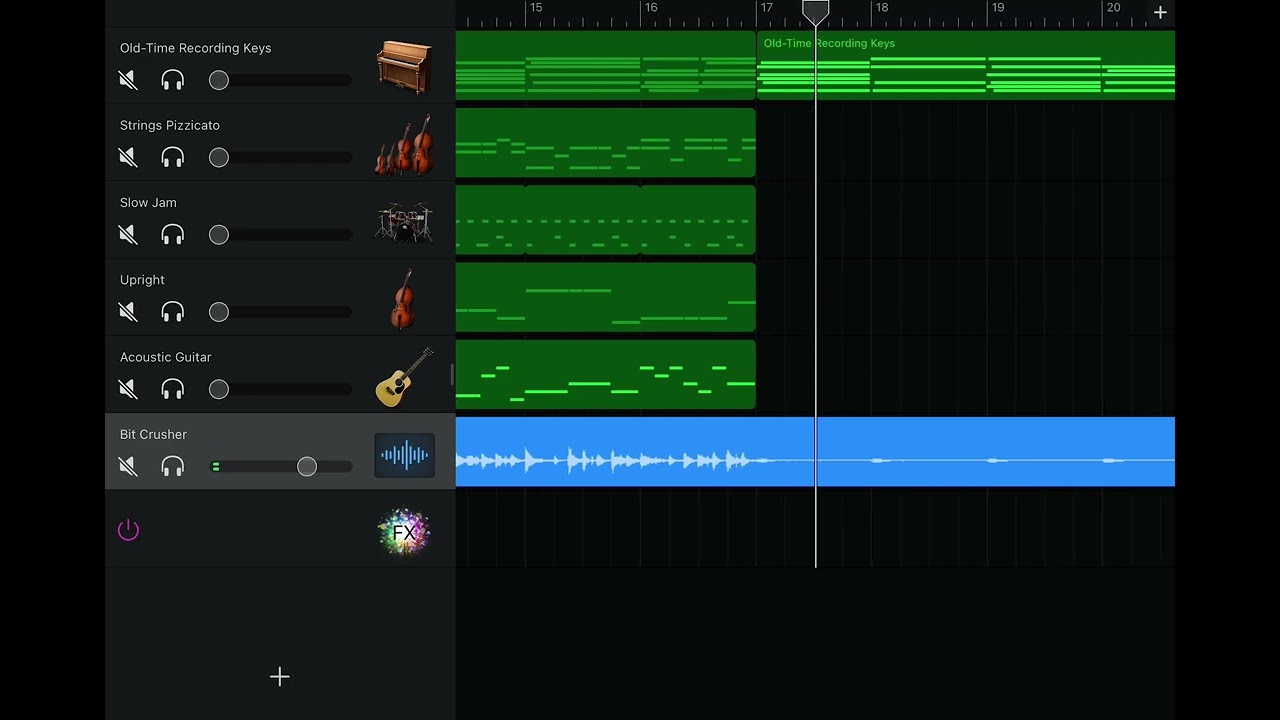Solo the Old-Time Recording Keys track

pyautogui.click(x=173, y=80)
